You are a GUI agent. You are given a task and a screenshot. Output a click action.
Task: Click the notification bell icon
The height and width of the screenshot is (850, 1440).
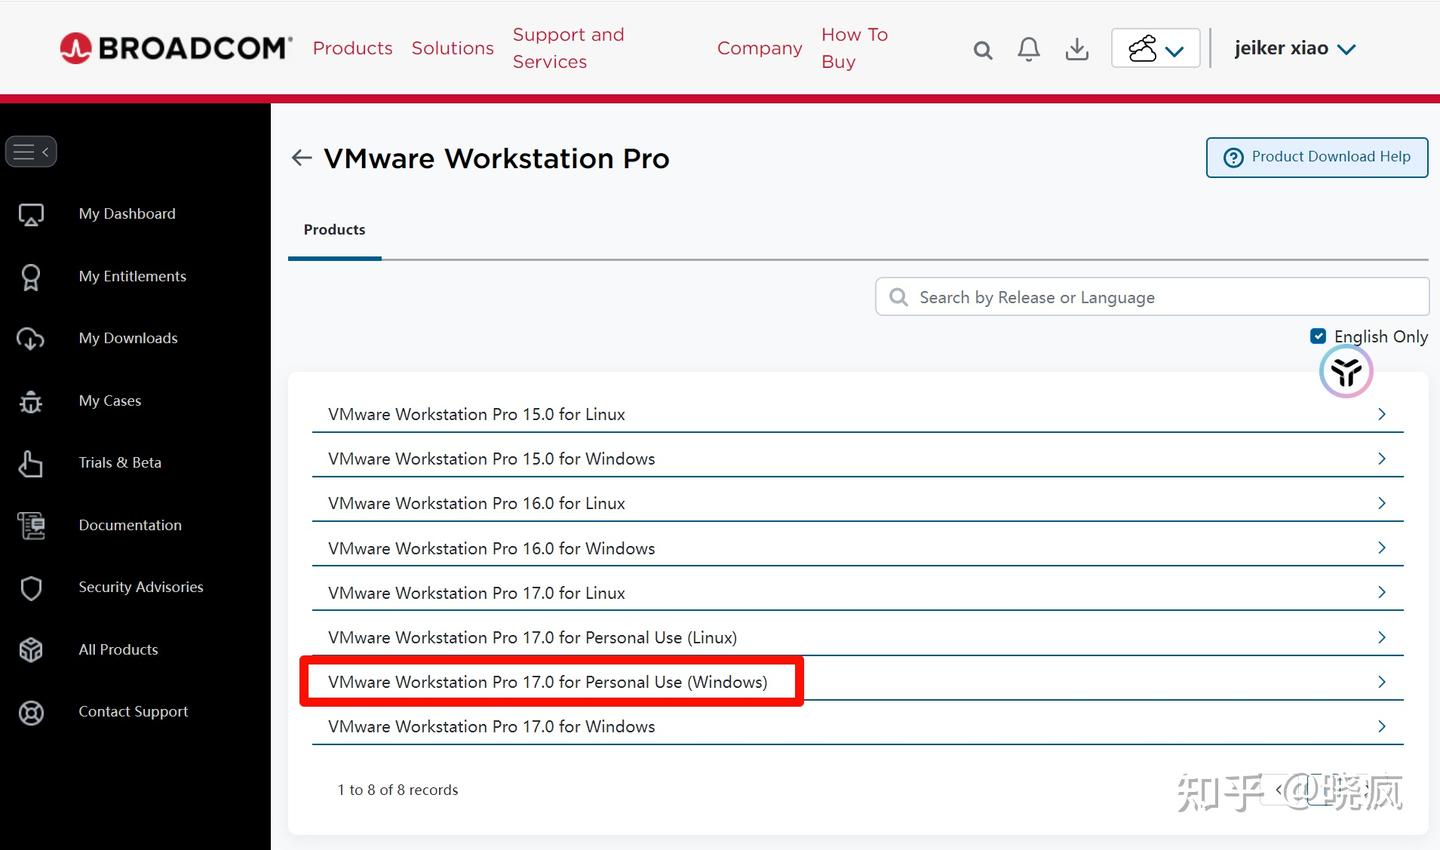click(x=1028, y=48)
